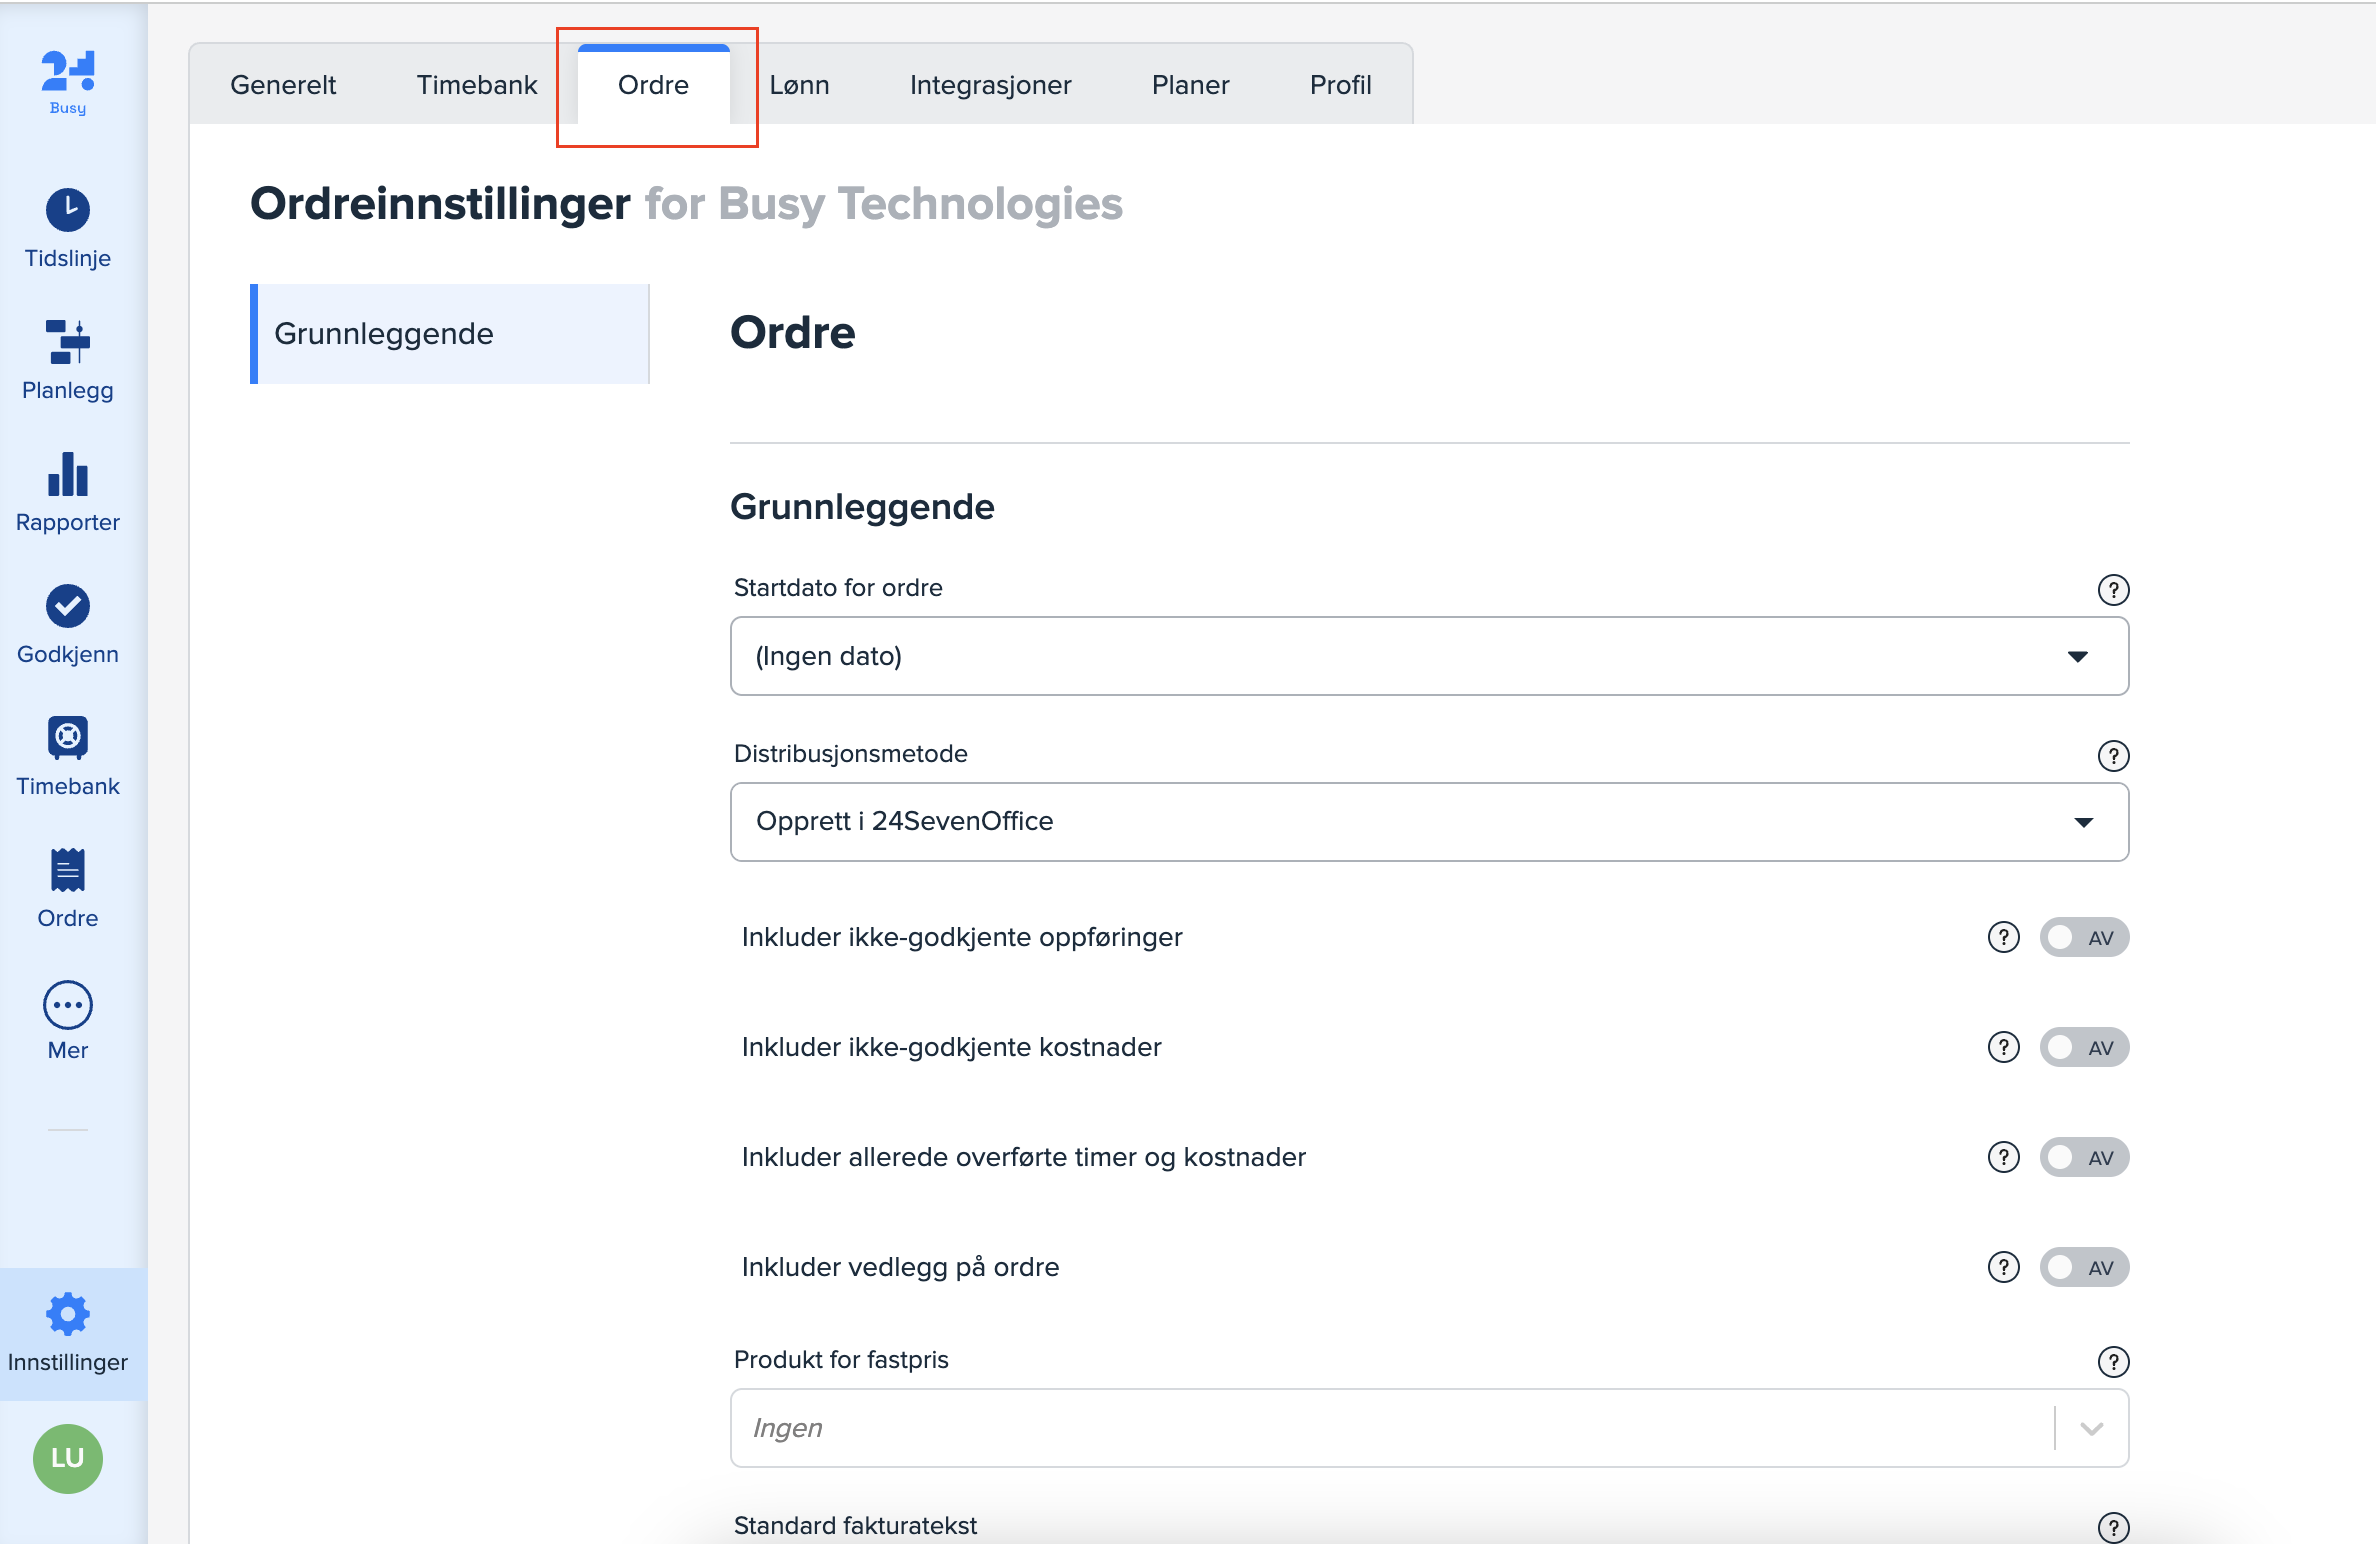2376x1544 pixels.
Task: Switch to the Integrasjoner tab
Action: (989, 85)
